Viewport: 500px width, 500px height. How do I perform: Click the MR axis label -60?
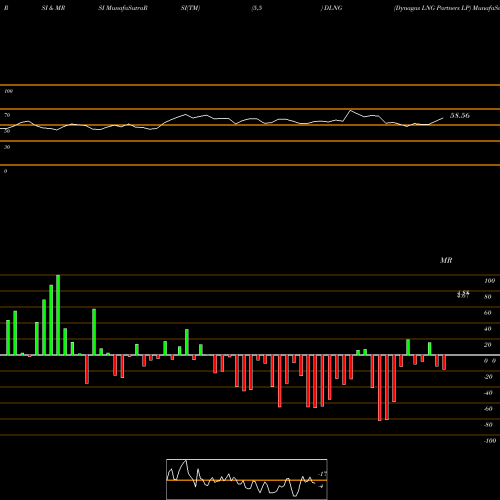pos(488,409)
